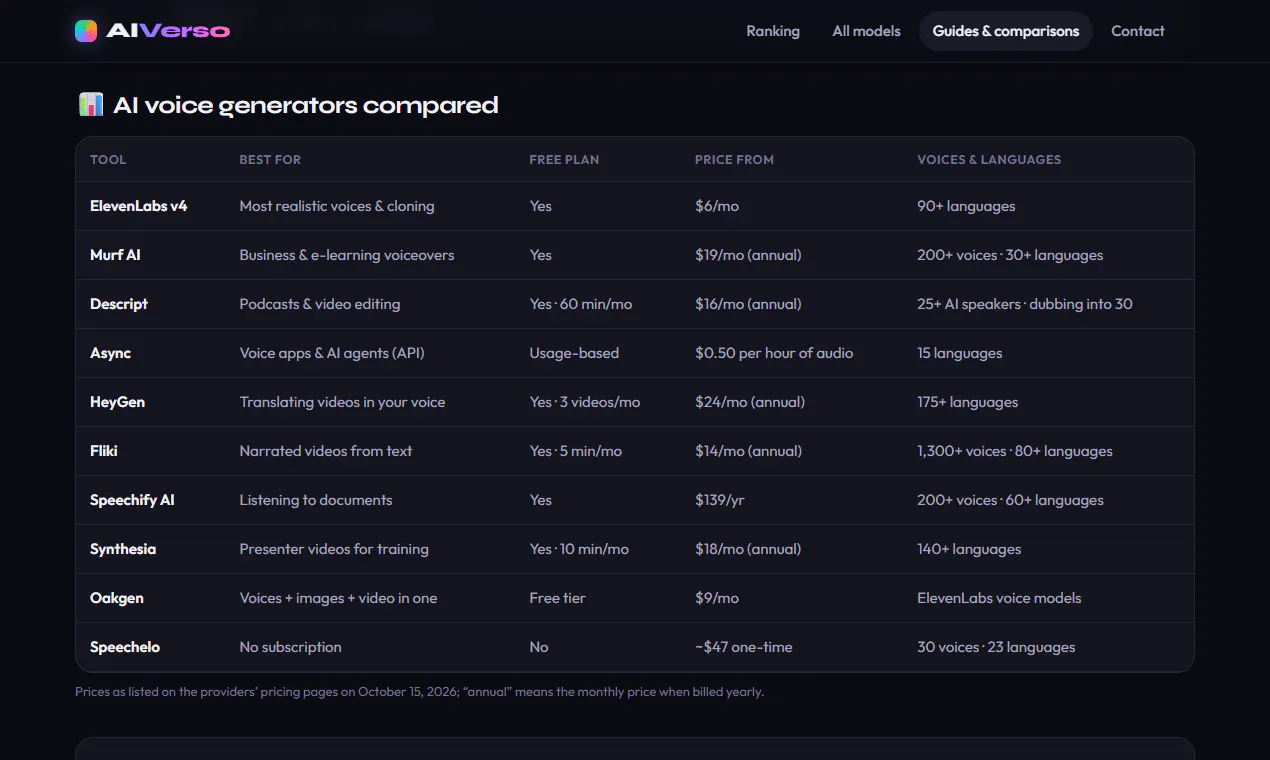Click the VOICES & LANGUAGES column header
The width and height of the screenshot is (1270, 760).
989,159
